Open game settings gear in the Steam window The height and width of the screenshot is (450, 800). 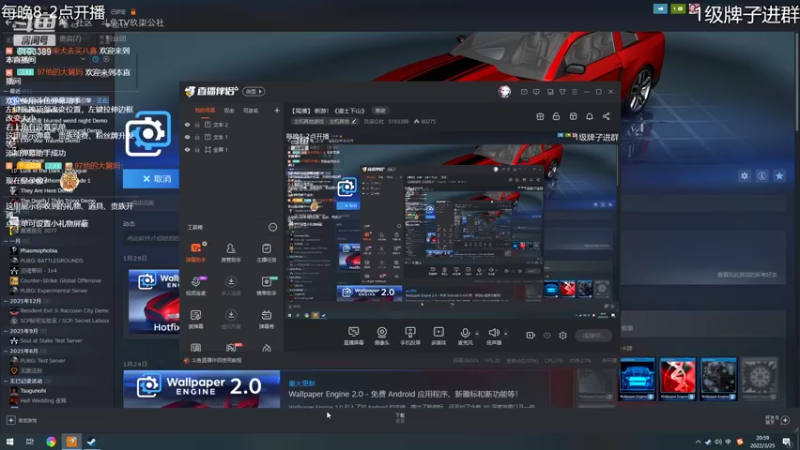744,176
